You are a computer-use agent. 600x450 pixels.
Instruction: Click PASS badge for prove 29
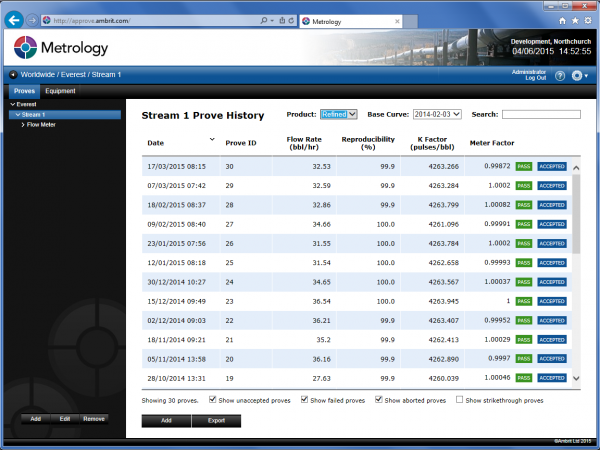click(524, 186)
